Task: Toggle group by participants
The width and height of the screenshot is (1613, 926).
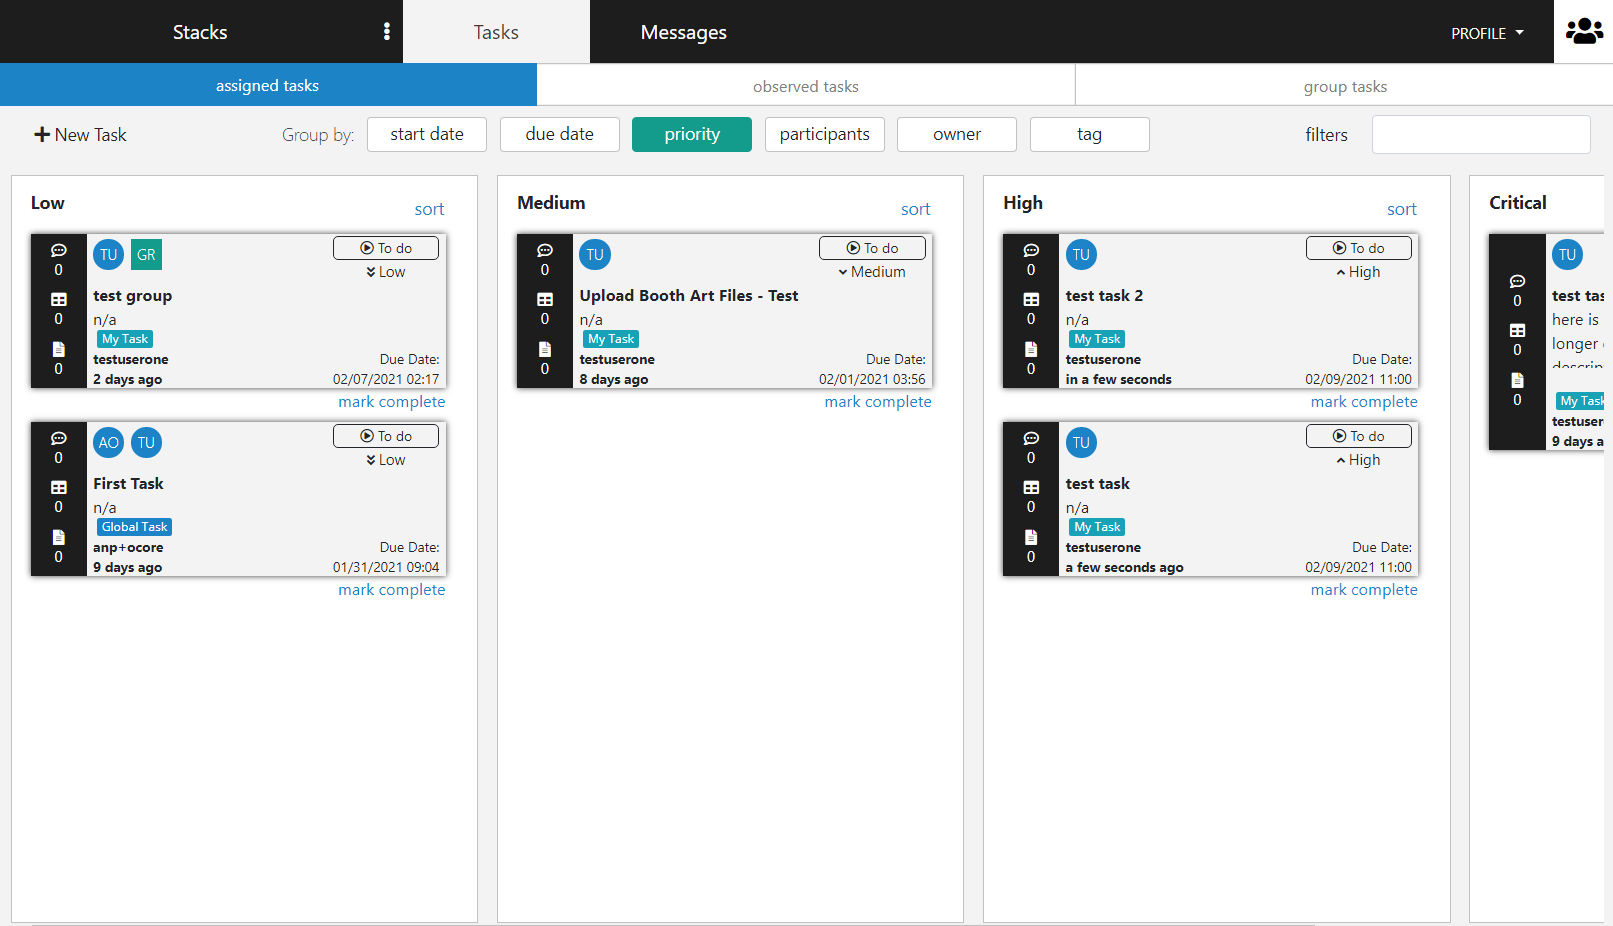Action: point(824,134)
